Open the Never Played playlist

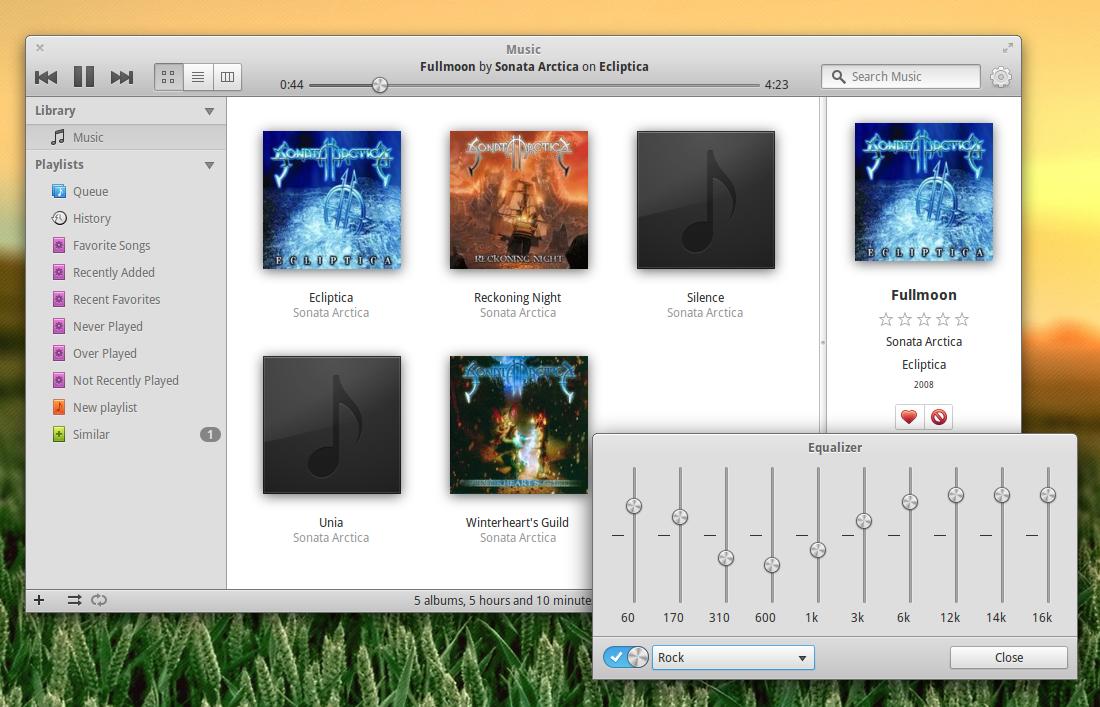click(126, 326)
